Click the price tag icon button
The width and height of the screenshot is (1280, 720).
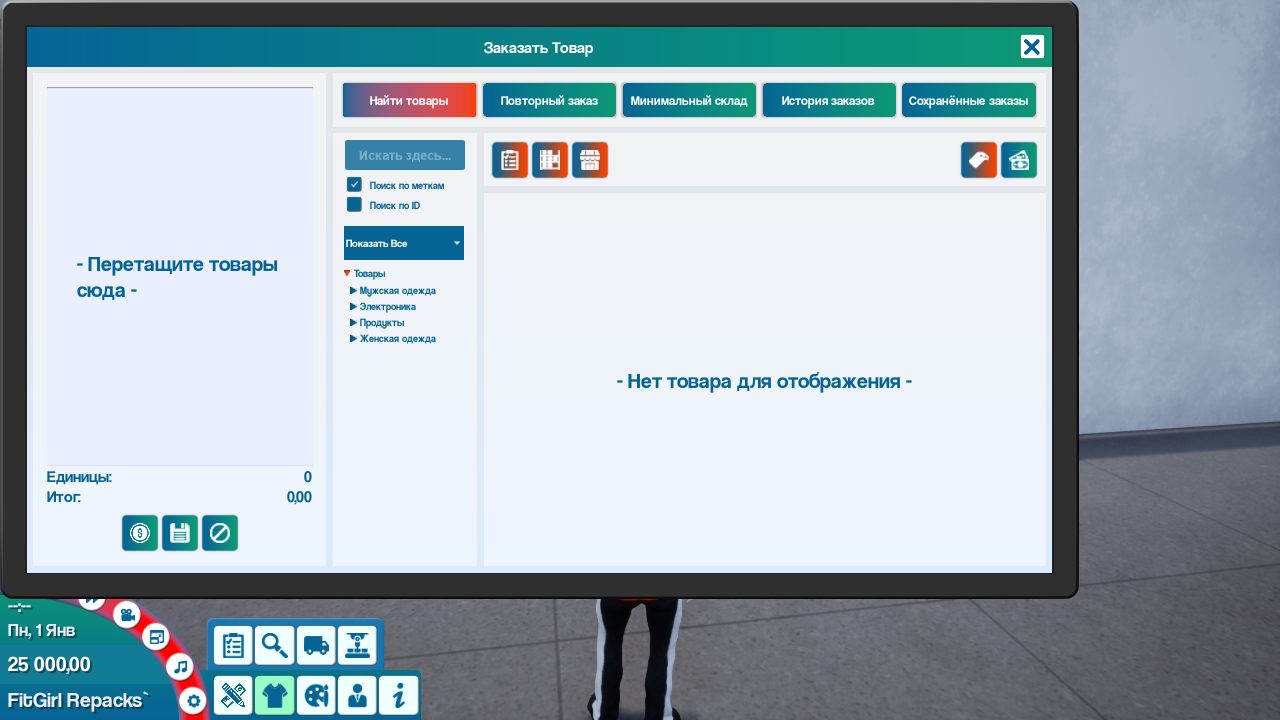coord(978,160)
